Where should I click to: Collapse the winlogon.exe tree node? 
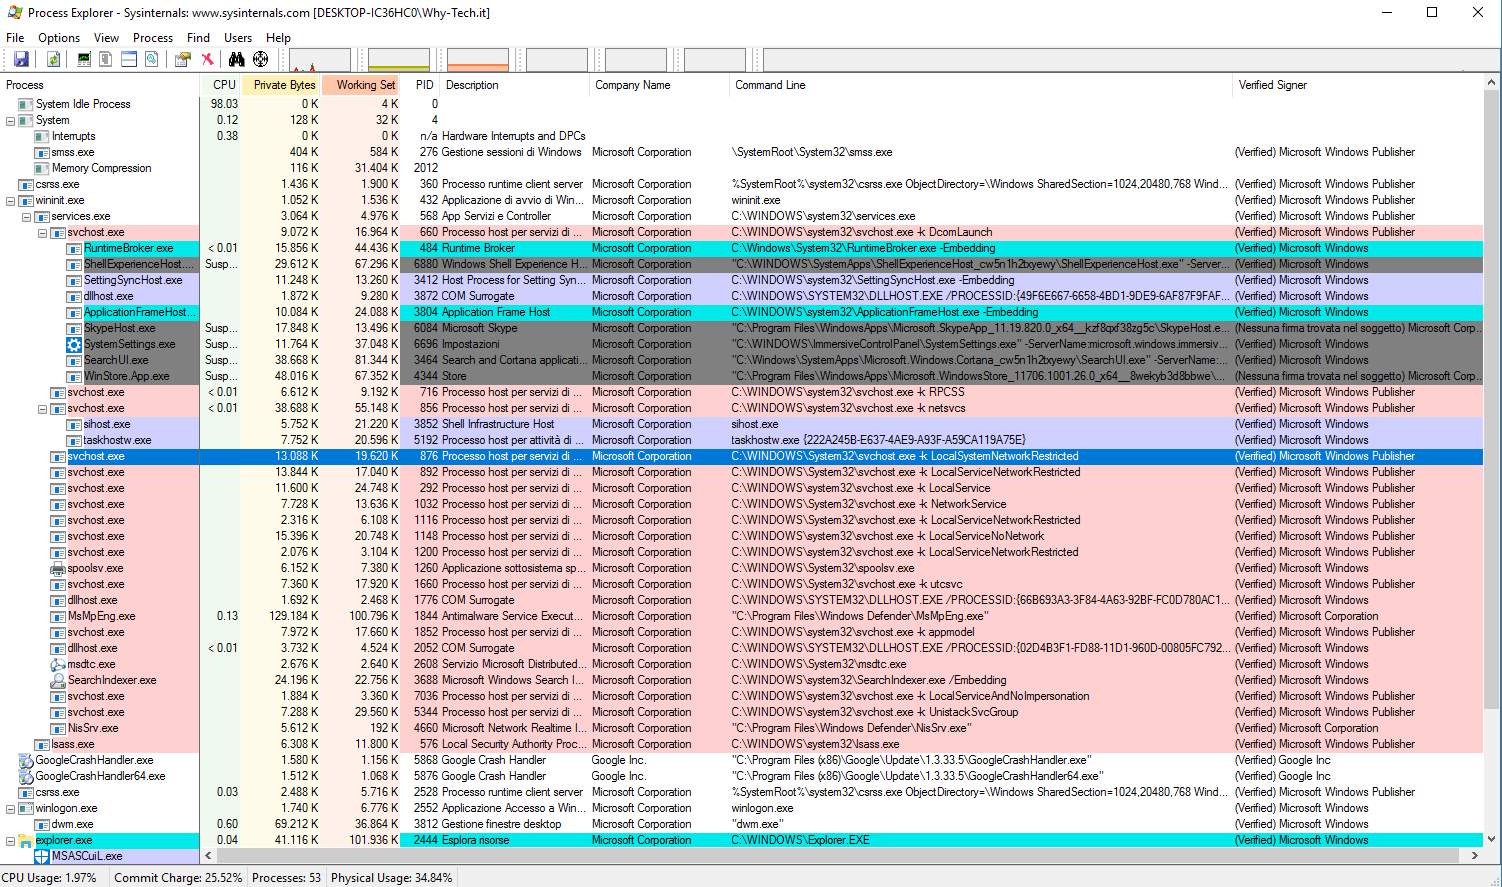tap(10, 808)
